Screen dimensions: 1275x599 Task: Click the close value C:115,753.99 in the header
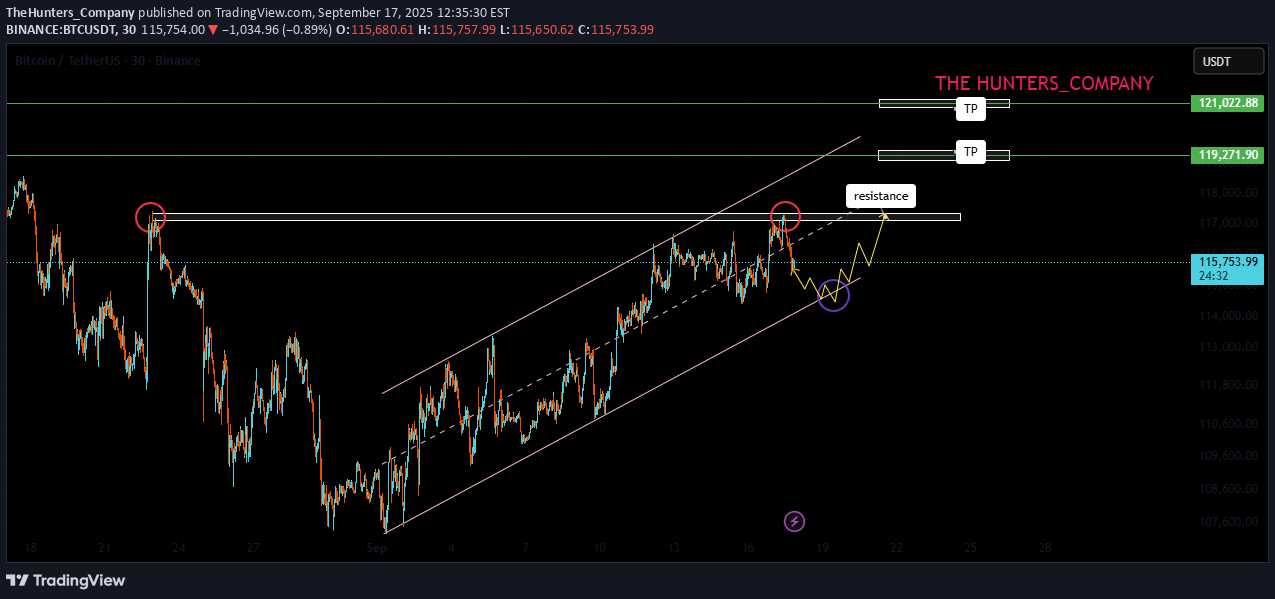click(x=615, y=30)
